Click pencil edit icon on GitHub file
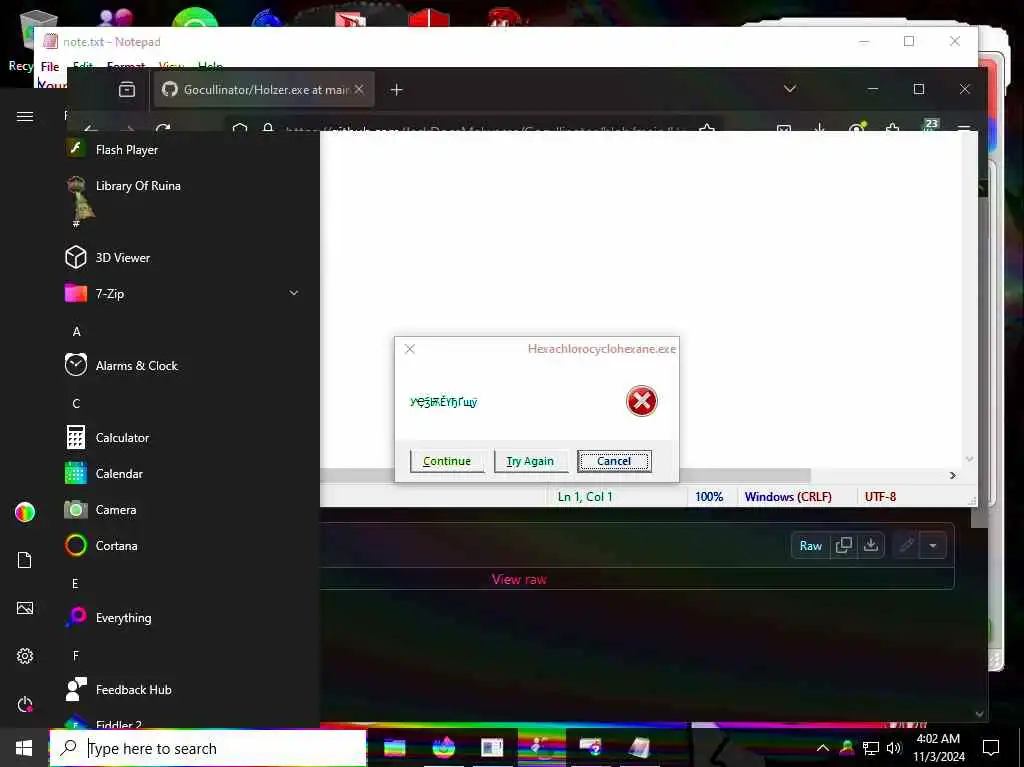This screenshot has height=767, width=1024. click(x=906, y=546)
